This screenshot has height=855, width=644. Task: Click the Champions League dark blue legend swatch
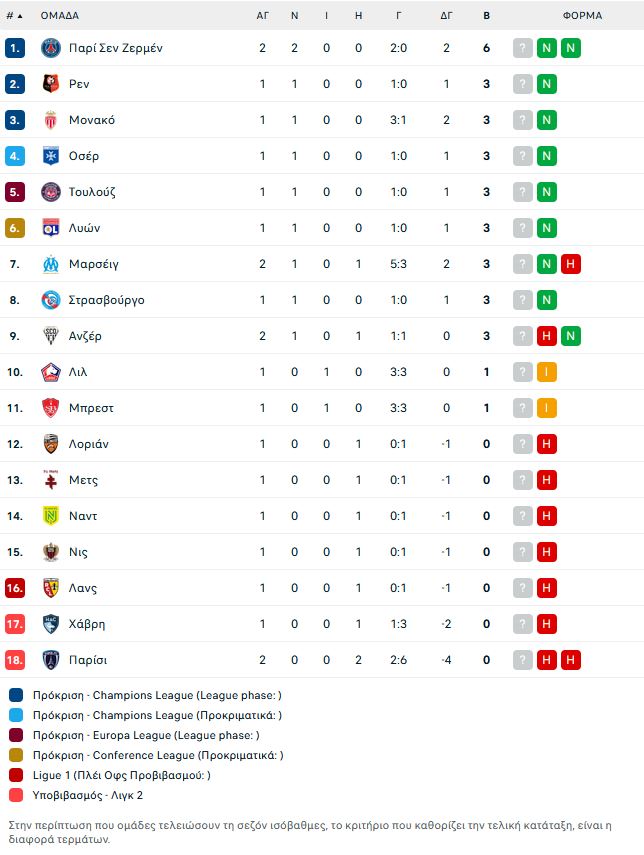tap(16, 695)
